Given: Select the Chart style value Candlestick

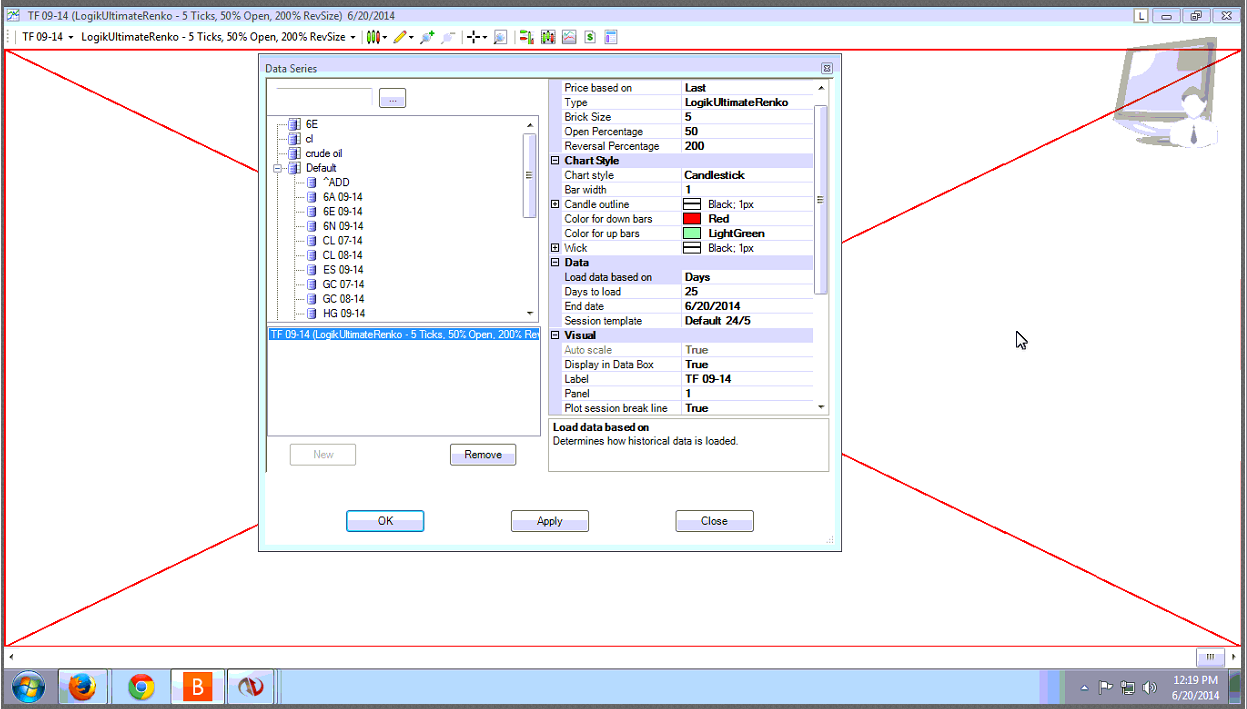Looking at the screenshot, I should click(747, 175).
